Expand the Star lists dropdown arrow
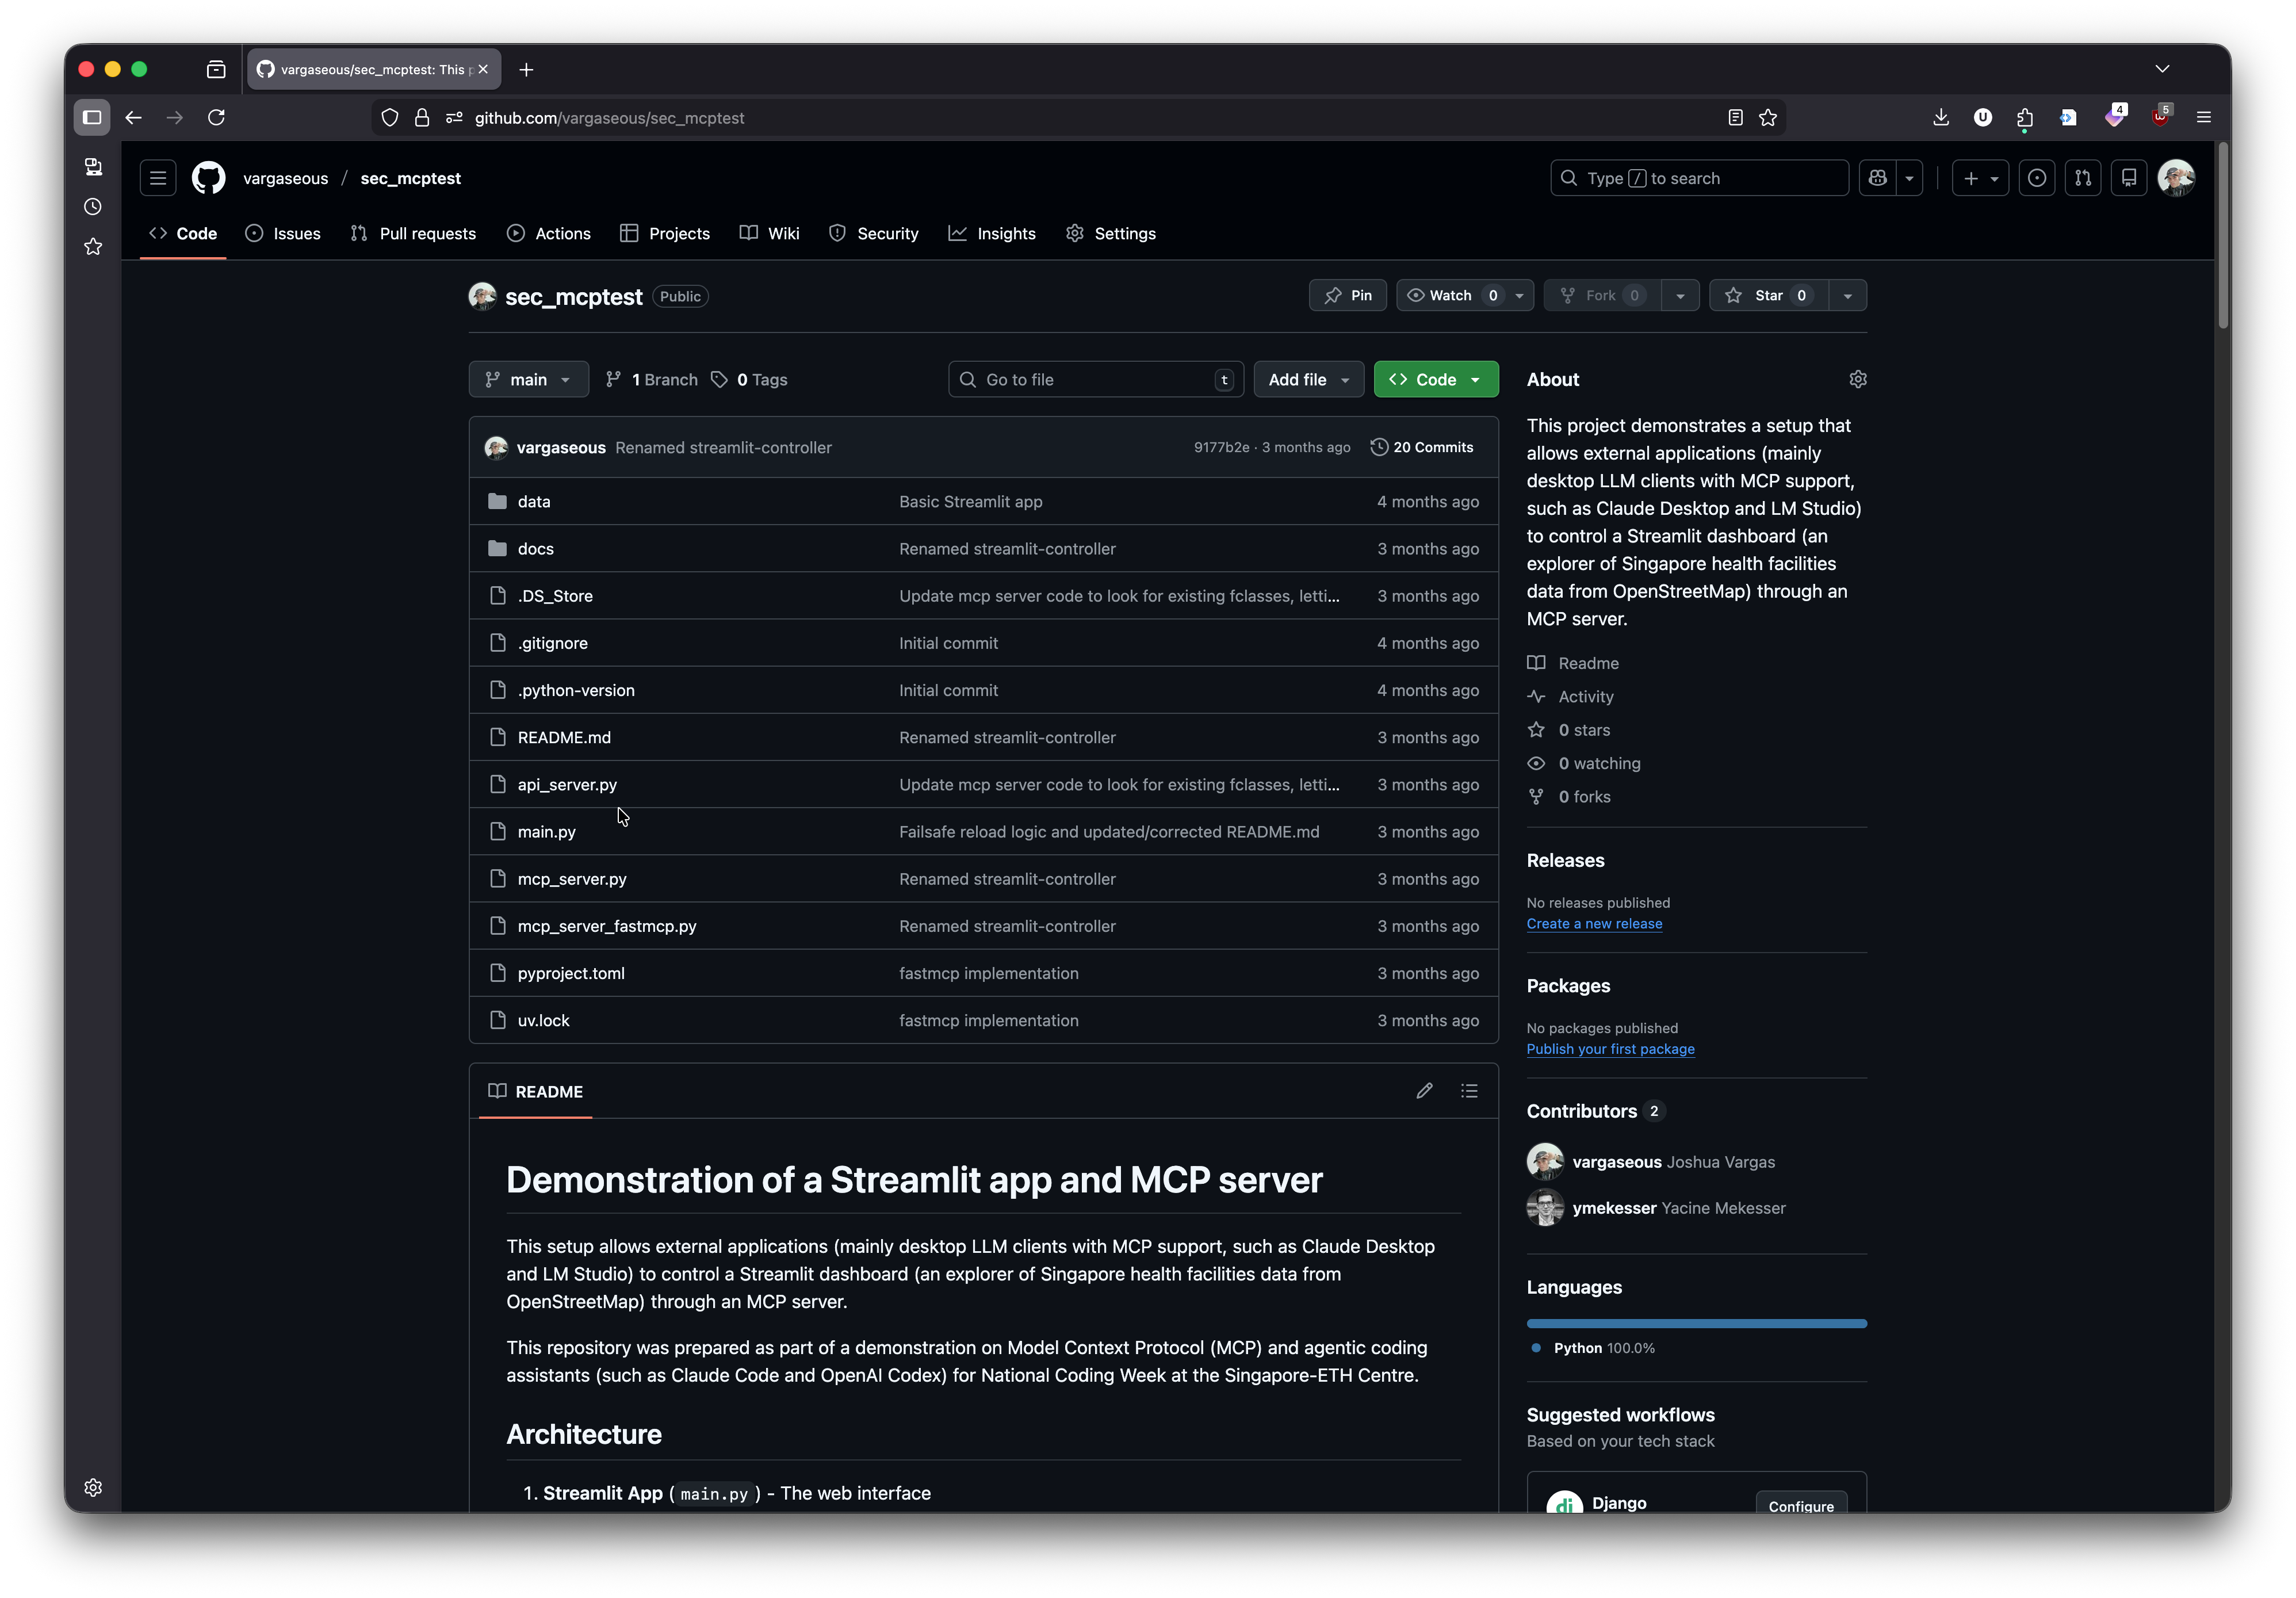Viewport: 2296px width, 1598px height. point(1847,295)
